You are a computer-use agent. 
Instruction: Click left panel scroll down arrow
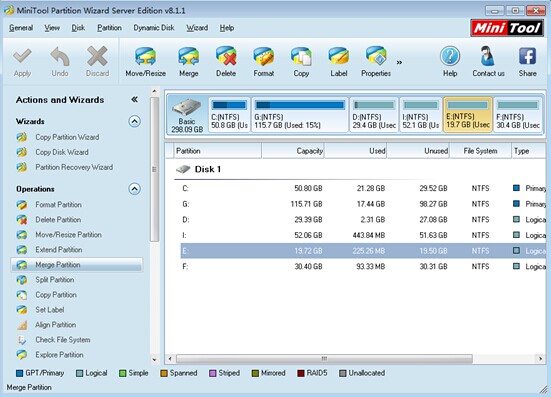pyautogui.click(x=154, y=359)
